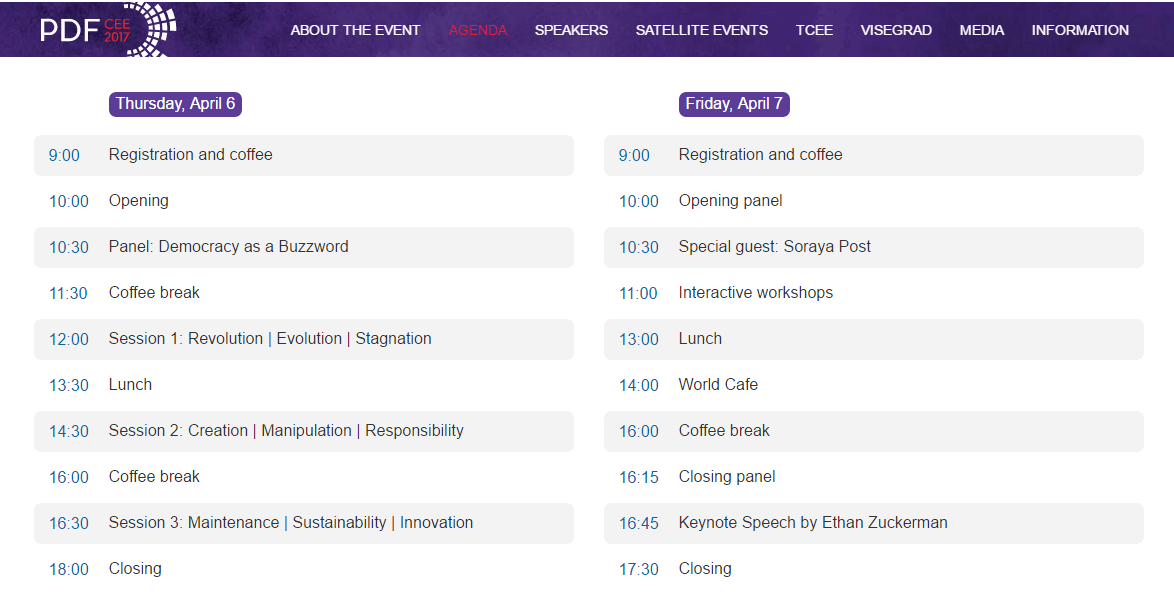Open Keynote Speech by Ethan Zuckerman

tap(812, 523)
